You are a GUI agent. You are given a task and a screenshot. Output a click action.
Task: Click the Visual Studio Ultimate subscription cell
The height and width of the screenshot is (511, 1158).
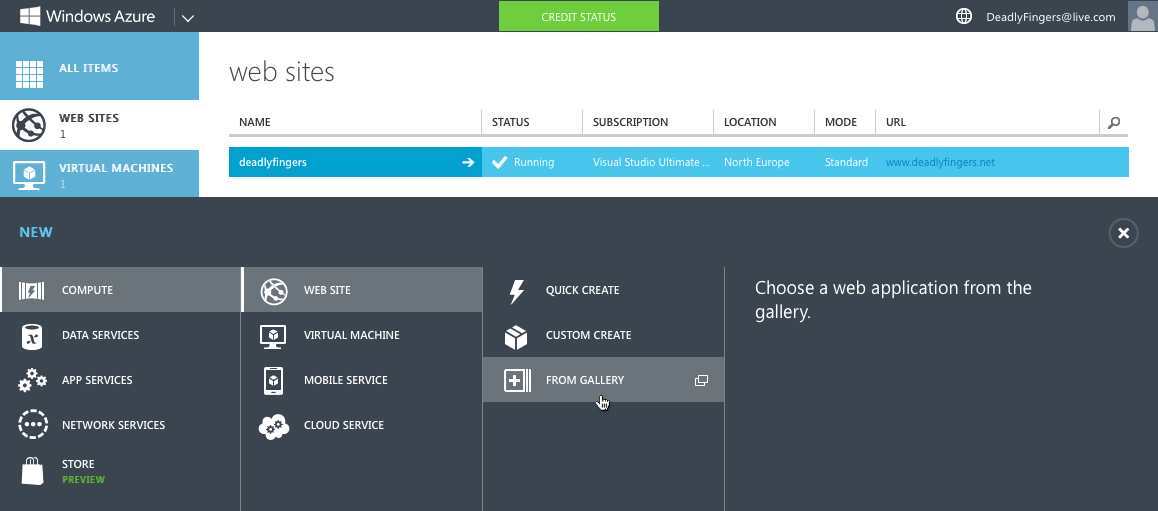click(651, 162)
